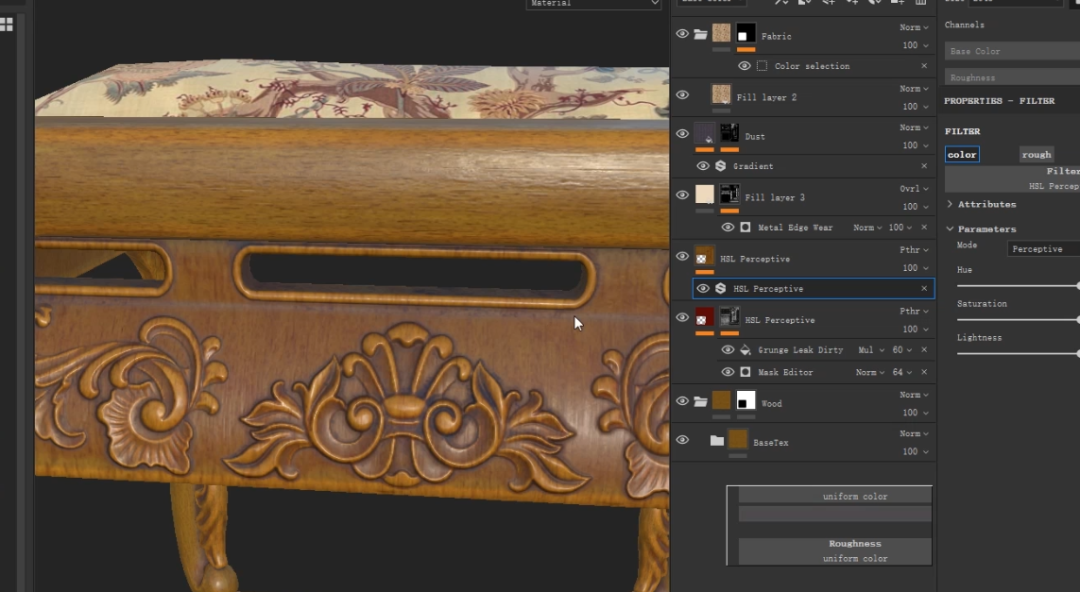Hide the Wood folder layer
This screenshot has width=1080, height=592.
(x=682, y=401)
